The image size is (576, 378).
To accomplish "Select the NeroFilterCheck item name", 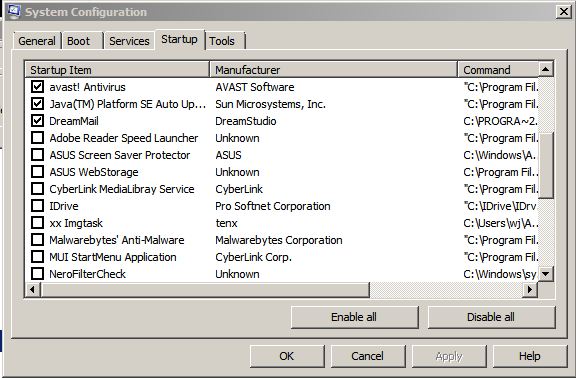I will (x=87, y=274).
